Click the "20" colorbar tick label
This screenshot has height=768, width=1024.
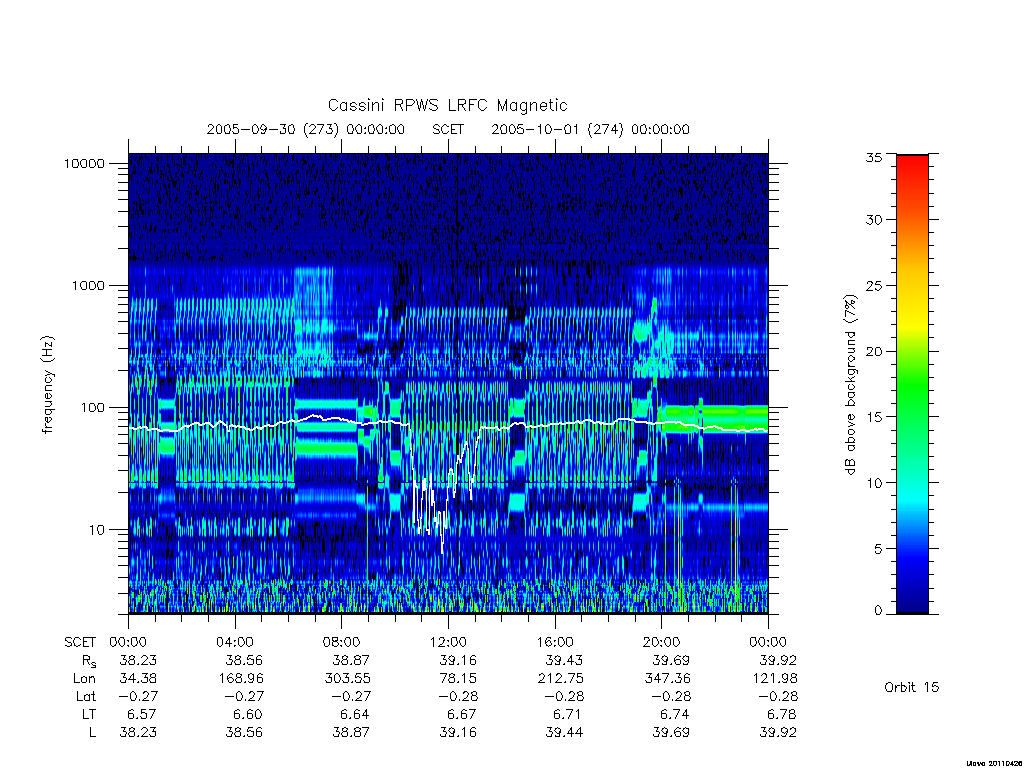[x=874, y=351]
